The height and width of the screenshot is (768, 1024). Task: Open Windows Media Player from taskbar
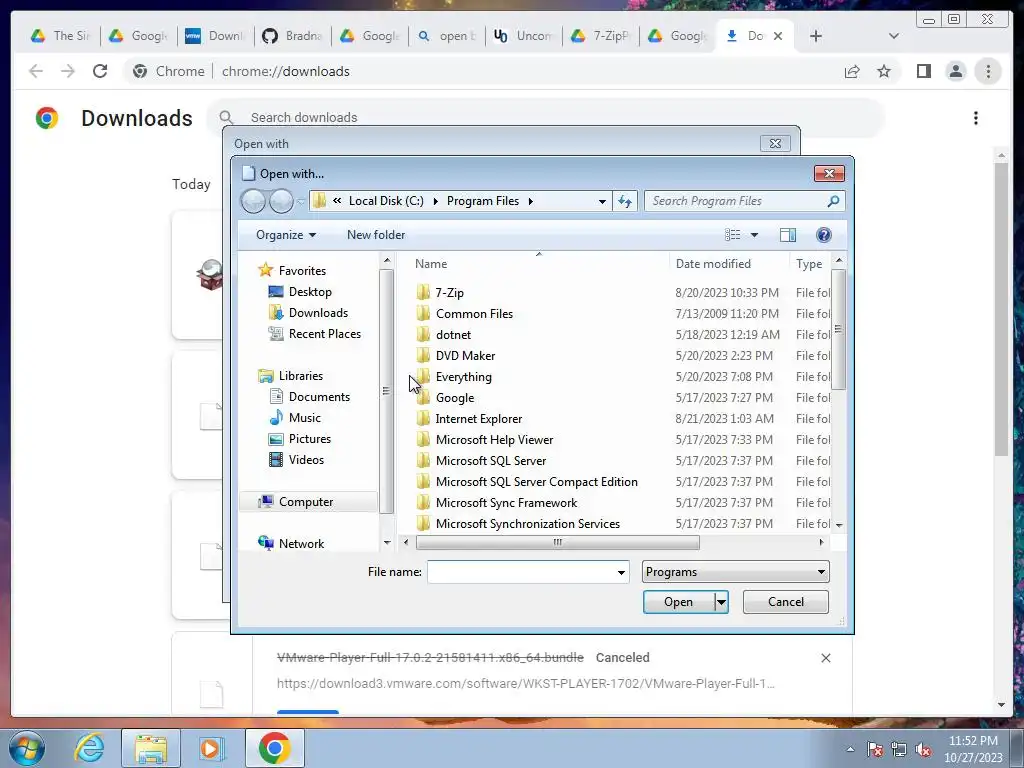pyautogui.click(x=211, y=748)
